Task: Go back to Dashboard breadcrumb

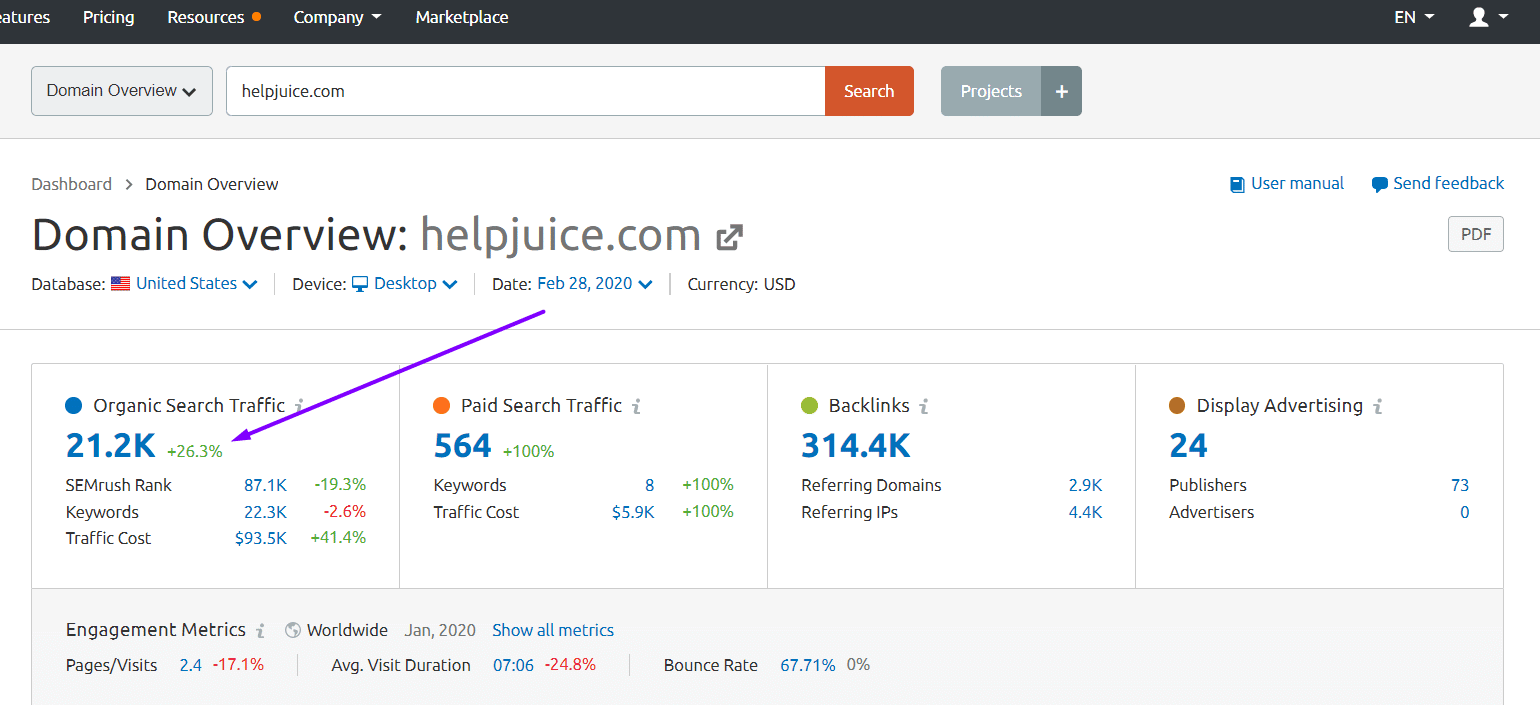Action: point(72,184)
